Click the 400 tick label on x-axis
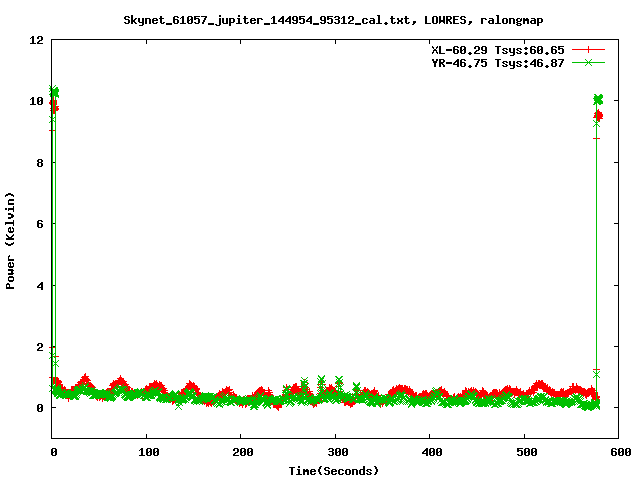The width and height of the screenshot is (640, 480). [x=430, y=453]
